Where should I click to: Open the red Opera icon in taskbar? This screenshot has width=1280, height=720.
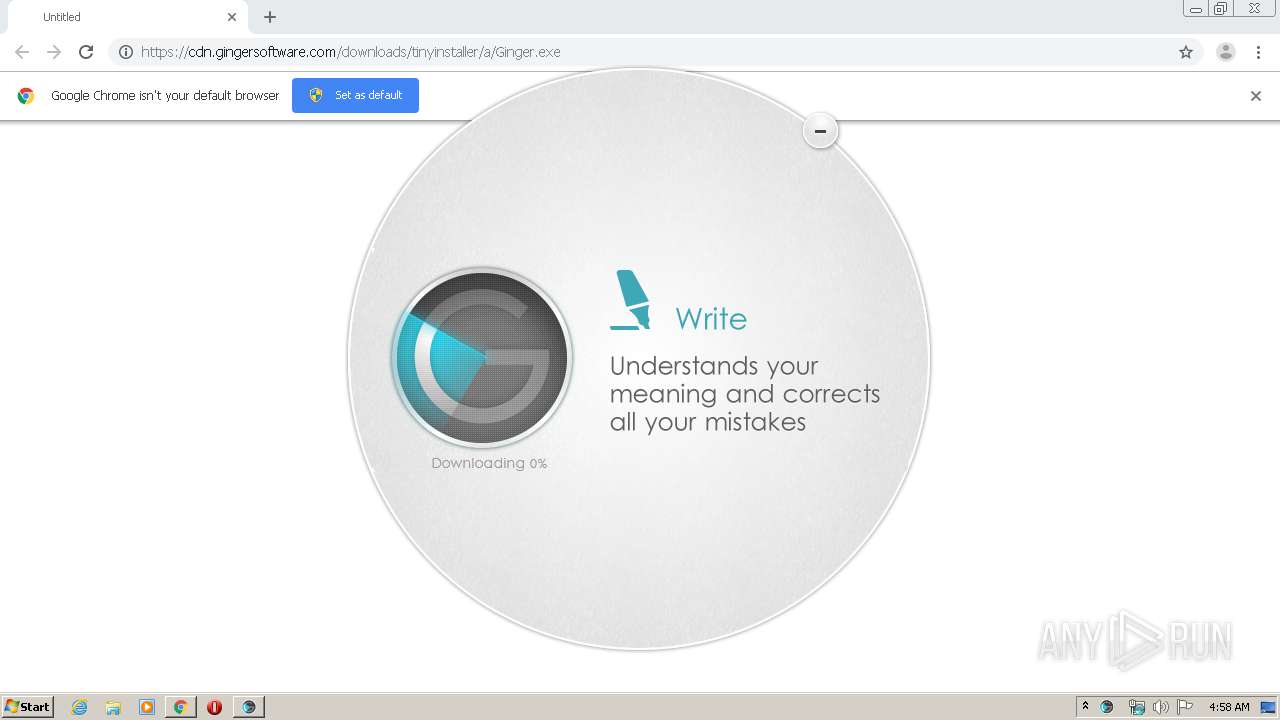coord(214,707)
